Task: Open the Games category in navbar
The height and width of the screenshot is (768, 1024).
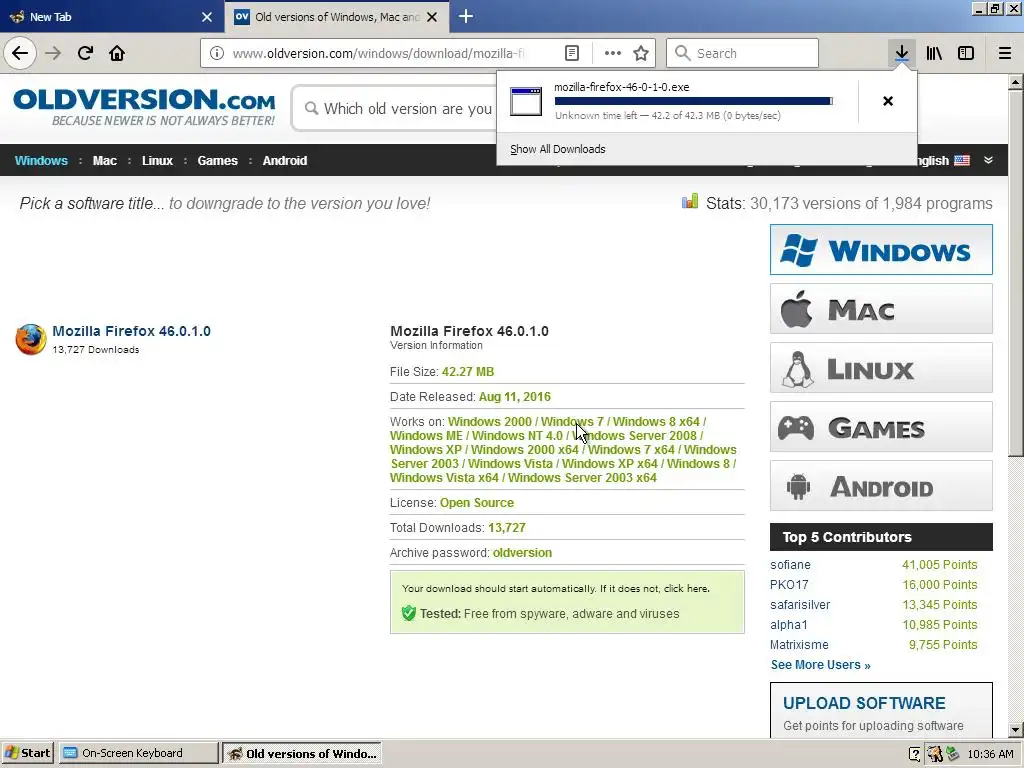Action: (217, 161)
